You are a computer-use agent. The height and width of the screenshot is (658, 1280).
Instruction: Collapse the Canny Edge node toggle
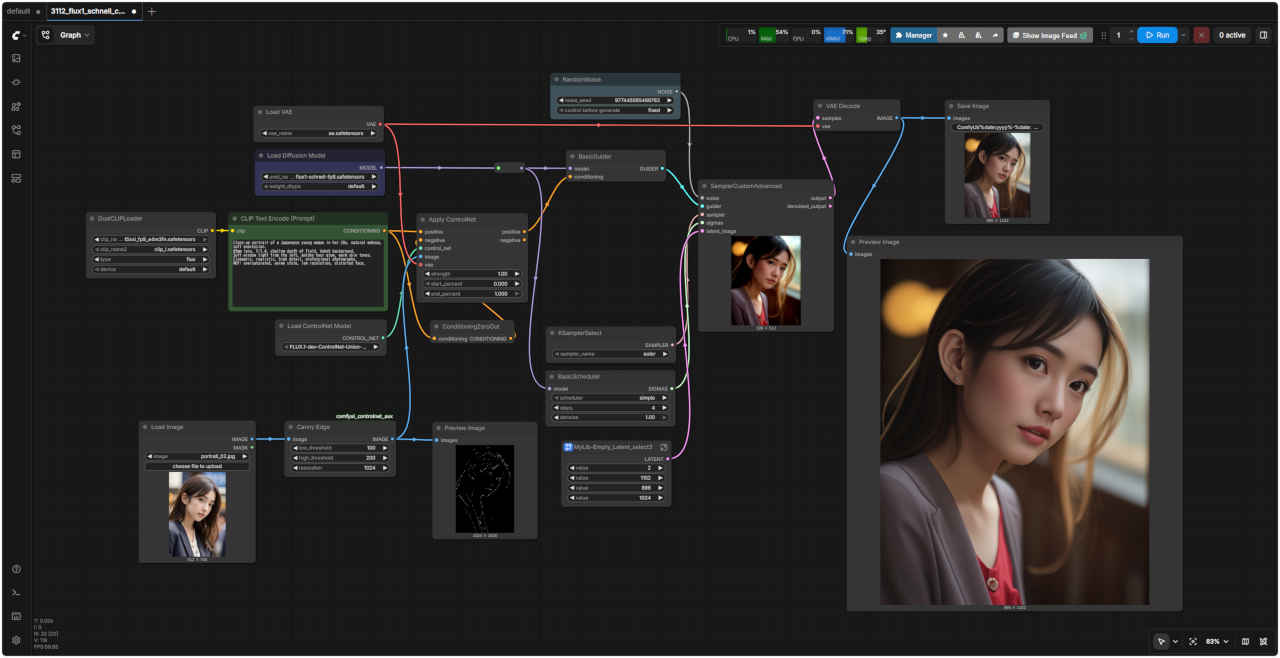tap(290, 426)
